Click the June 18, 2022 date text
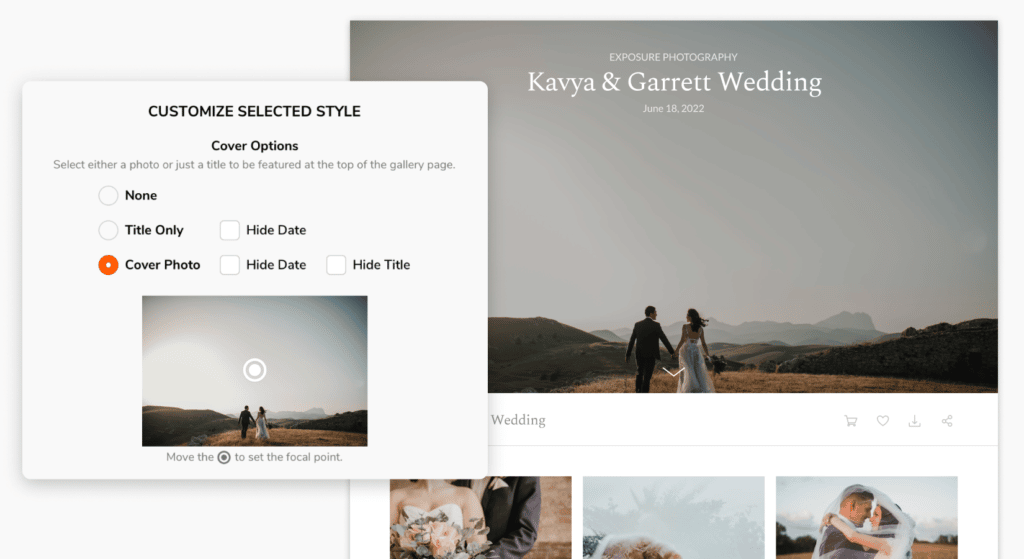This screenshot has width=1024, height=559. pyautogui.click(x=673, y=108)
